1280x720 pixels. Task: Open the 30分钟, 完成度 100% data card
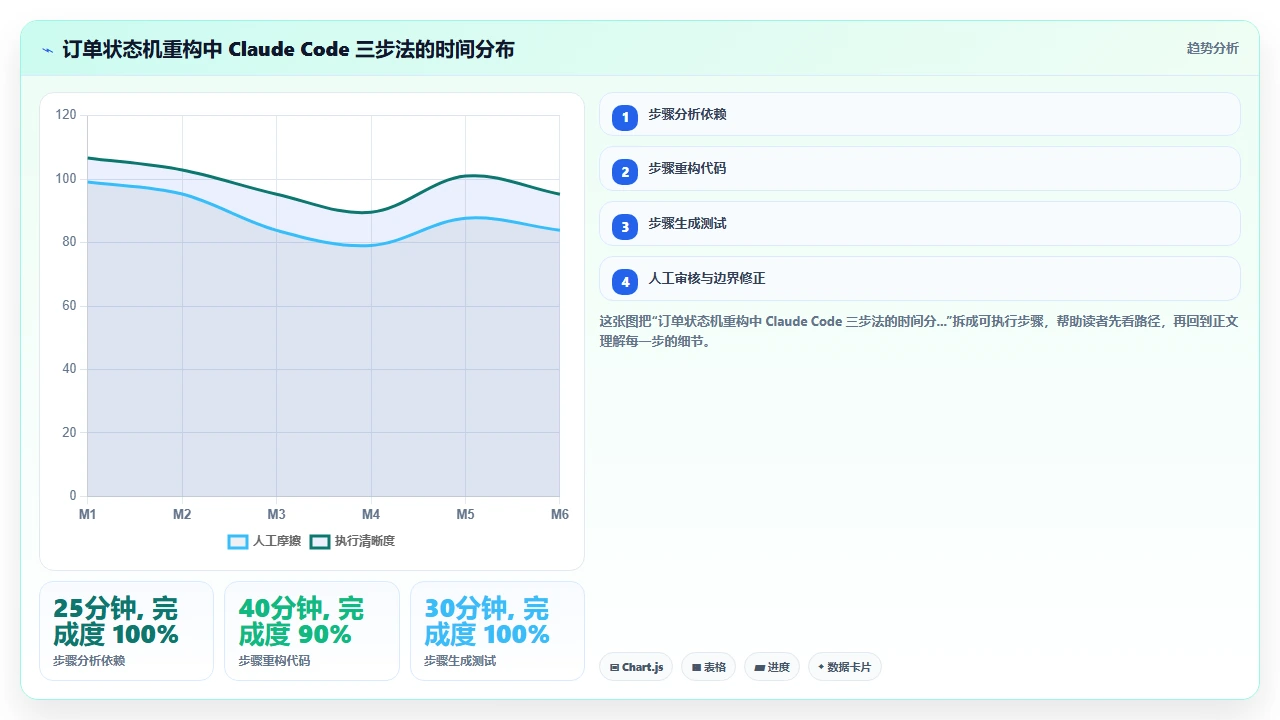pyautogui.click(x=497, y=631)
